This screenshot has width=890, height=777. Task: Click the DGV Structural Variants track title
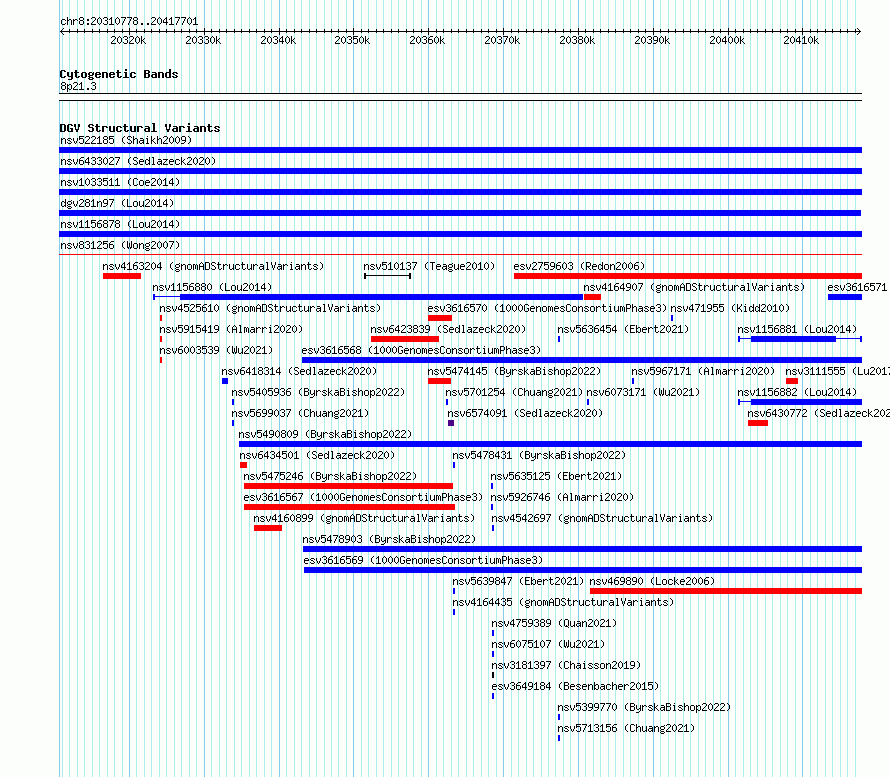point(140,128)
